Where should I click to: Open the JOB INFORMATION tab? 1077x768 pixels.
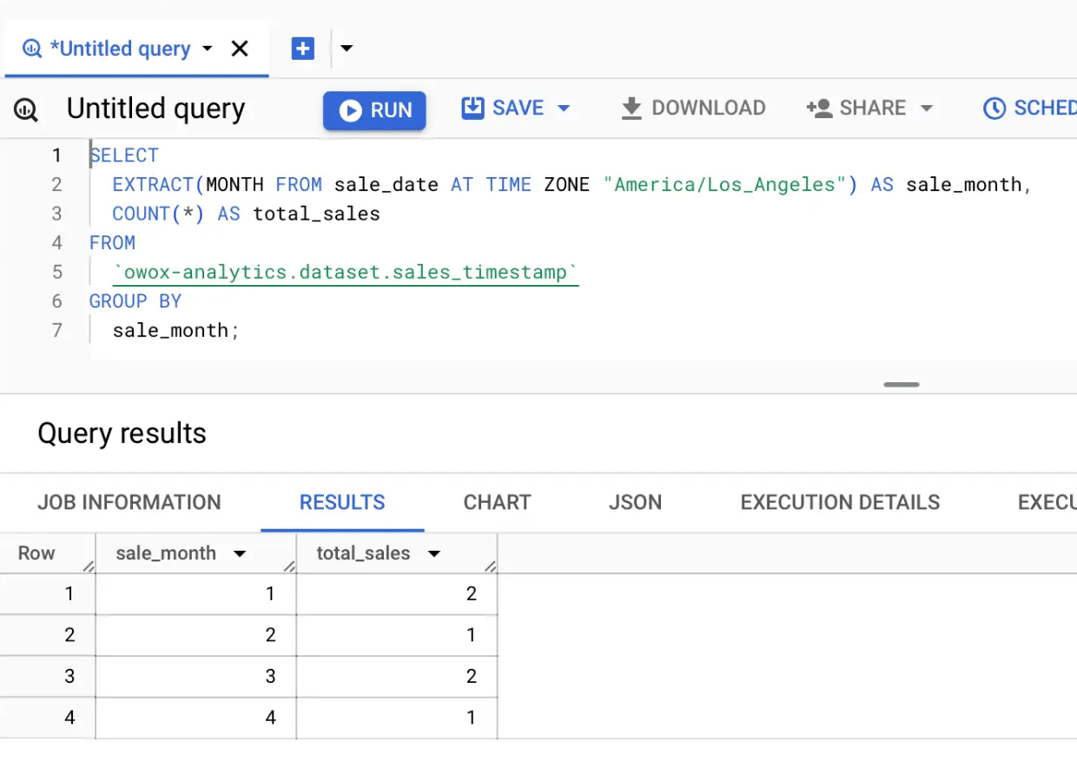tap(129, 502)
